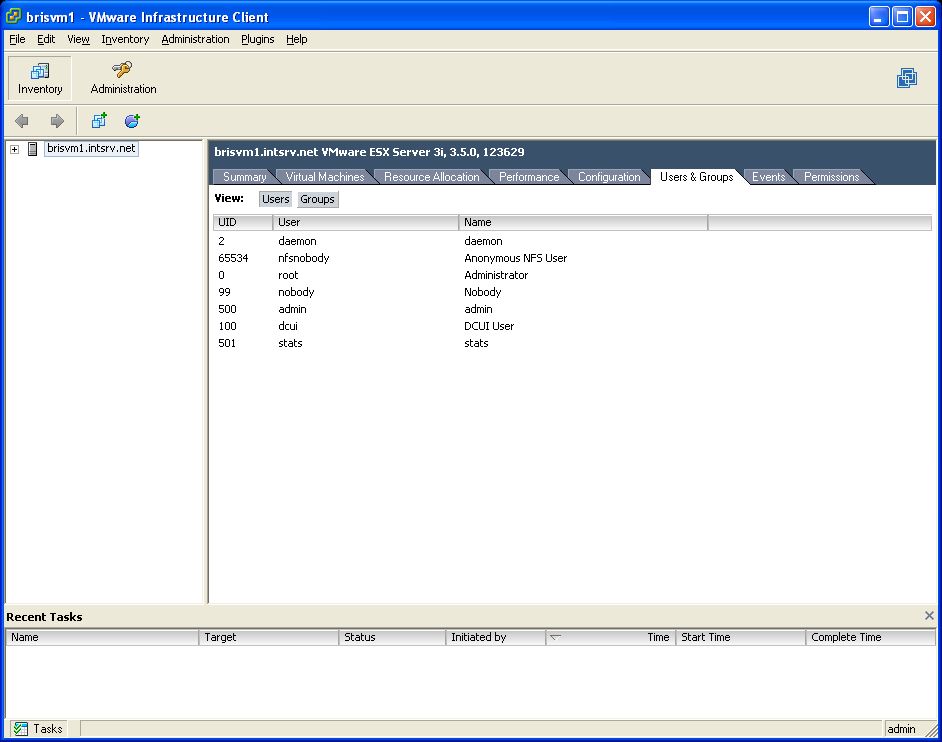Click the VMware logo icon top right
This screenshot has width=942, height=742.
click(x=907, y=78)
